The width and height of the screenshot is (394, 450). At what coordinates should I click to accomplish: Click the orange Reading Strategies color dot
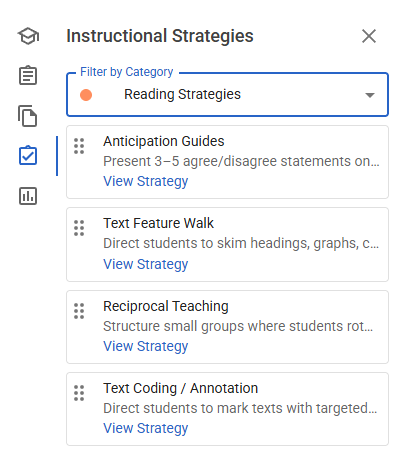point(86,95)
